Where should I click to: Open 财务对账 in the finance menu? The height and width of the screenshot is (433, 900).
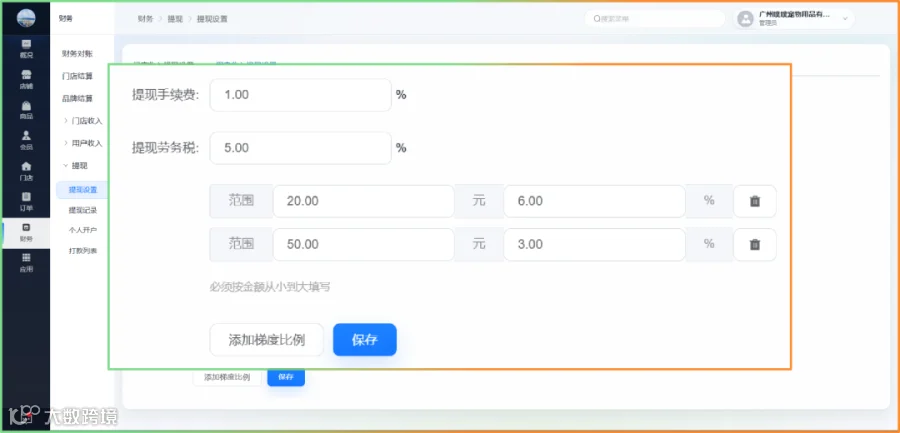click(77, 53)
